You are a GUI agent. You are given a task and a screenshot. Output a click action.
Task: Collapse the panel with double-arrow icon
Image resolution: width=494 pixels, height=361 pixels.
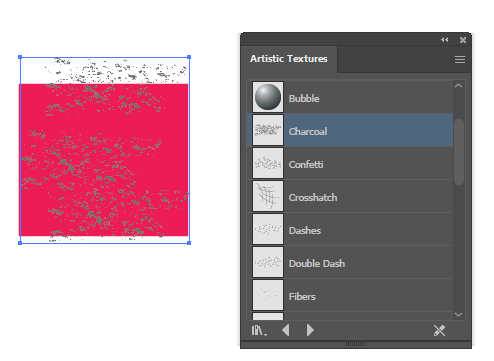tap(445, 40)
